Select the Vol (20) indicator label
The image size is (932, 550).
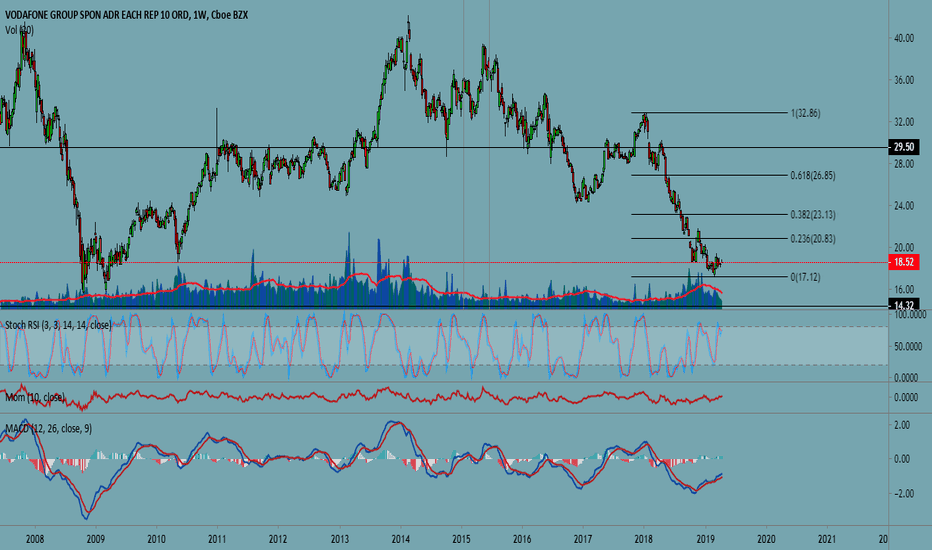pyautogui.click(x=19, y=30)
